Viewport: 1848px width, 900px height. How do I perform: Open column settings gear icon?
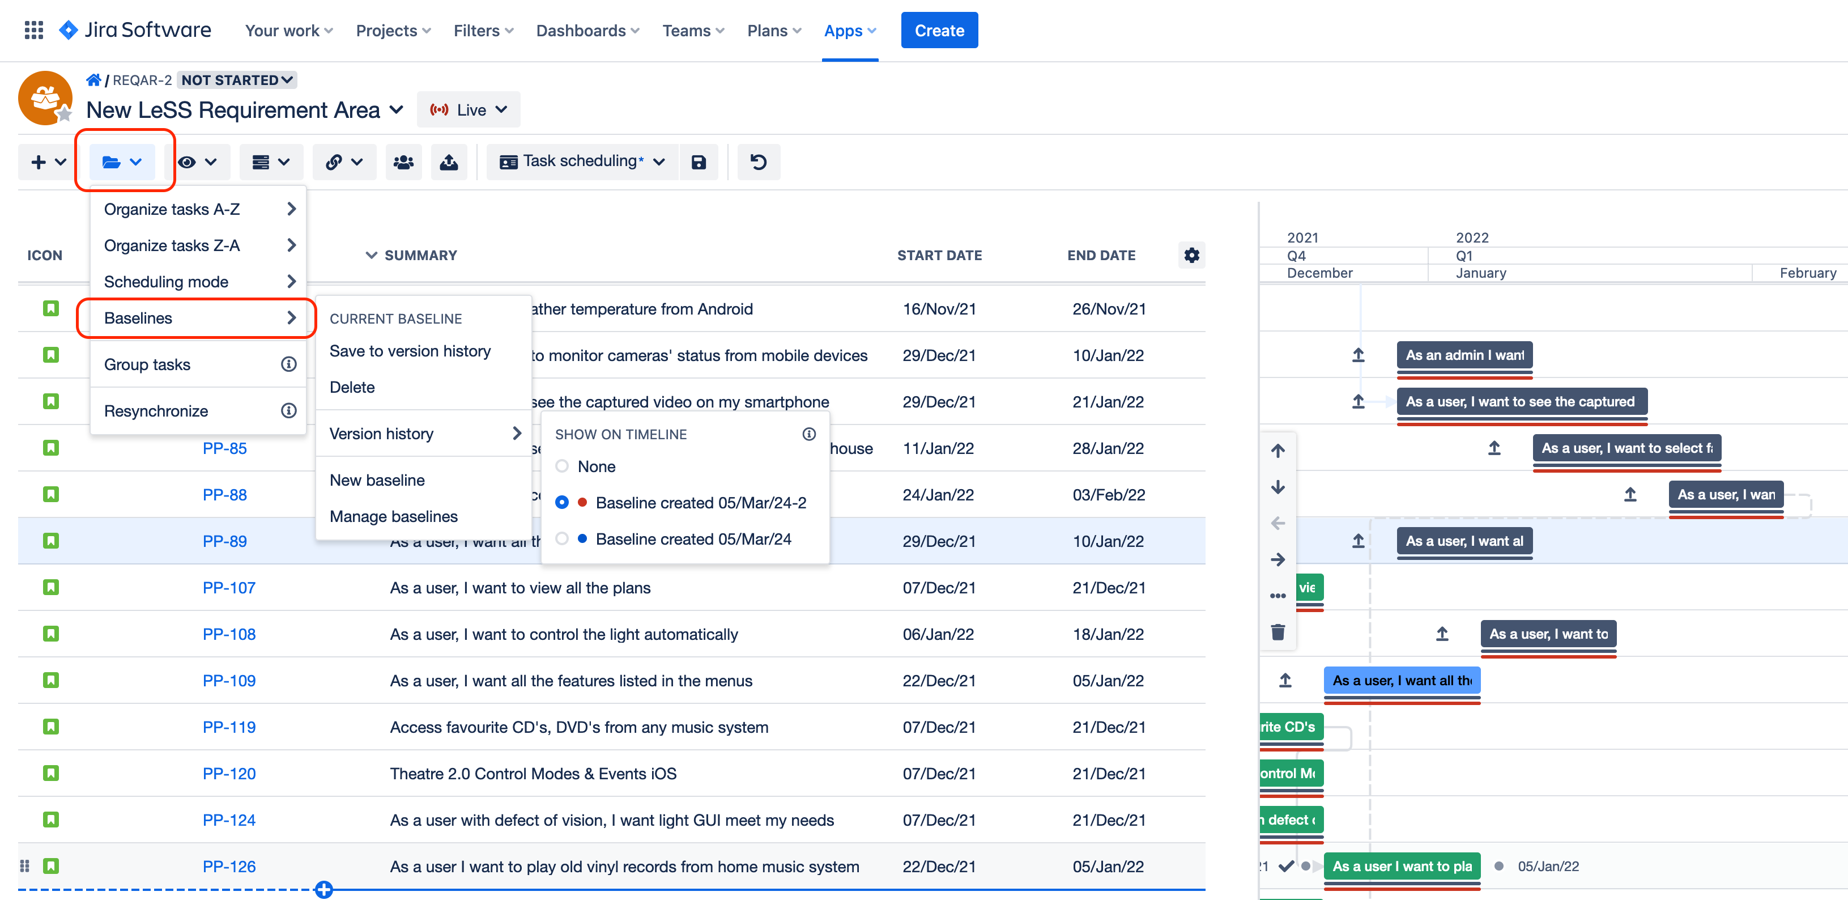click(x=1191, y=255)
